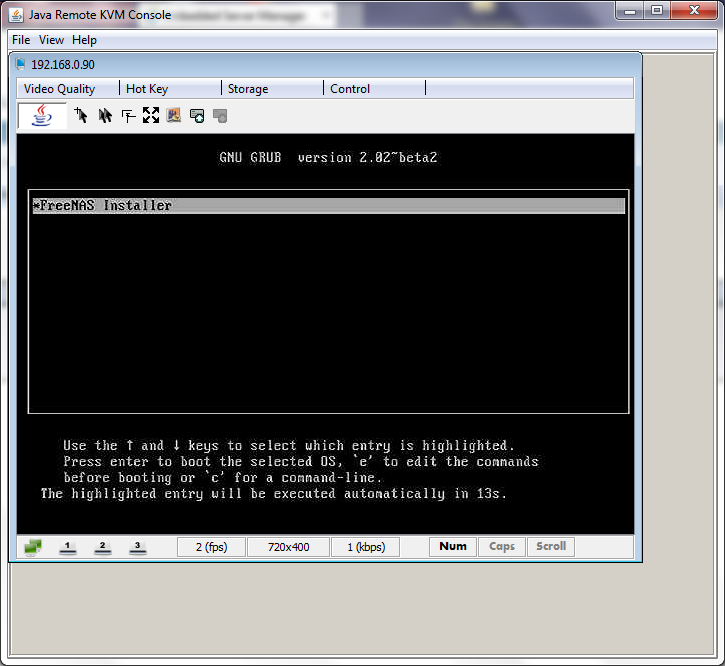Enter full screen with the four-arrows icon
Screen dimensions: 725x666
pos(151,116)
